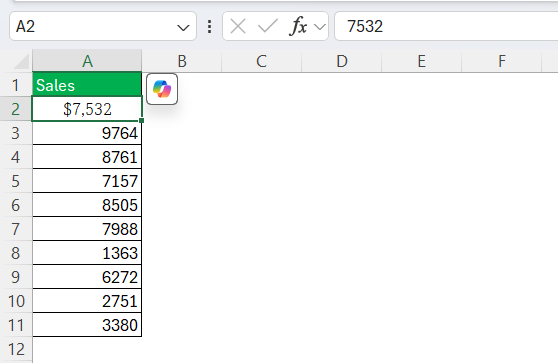Viewport: 558px width, 363px height.
Task: Click the formula bar containing 7532
Action: [446, 26]
